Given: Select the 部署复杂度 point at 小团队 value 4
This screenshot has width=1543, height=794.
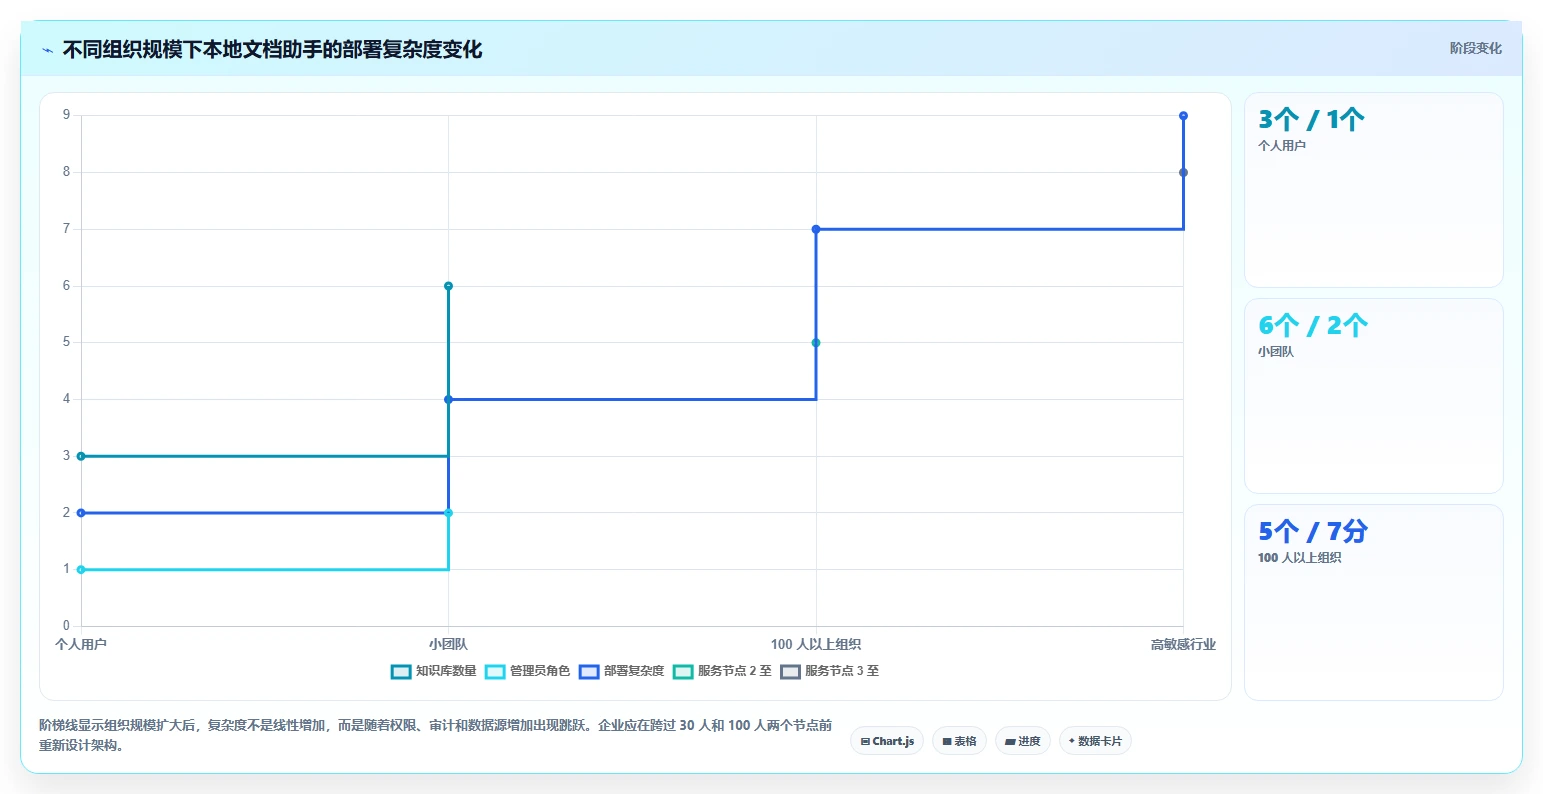Looking at the screenshot, I should 448,399.
